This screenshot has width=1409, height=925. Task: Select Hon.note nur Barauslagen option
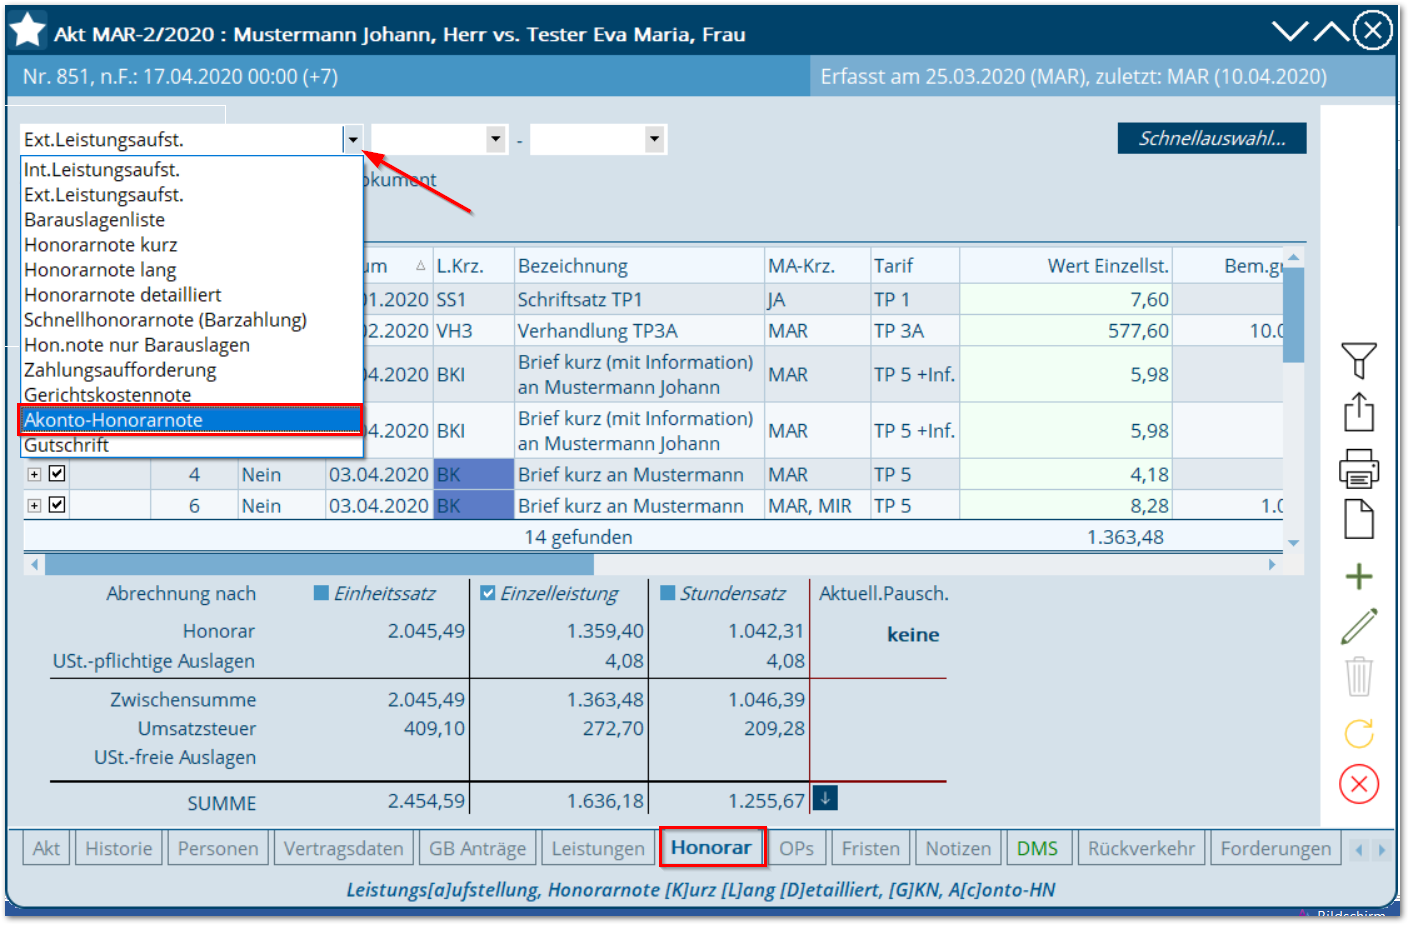point(191,345)
